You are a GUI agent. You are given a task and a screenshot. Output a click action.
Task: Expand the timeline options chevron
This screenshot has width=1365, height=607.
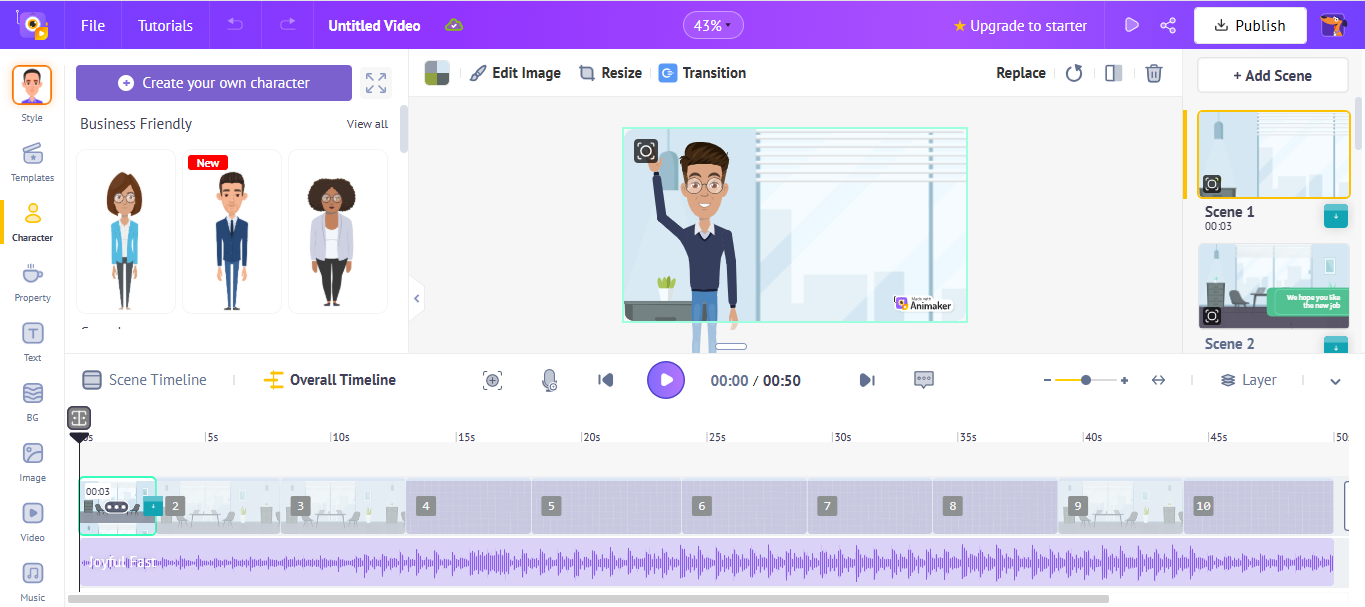pyautogui.click(x=1334, y=381)
